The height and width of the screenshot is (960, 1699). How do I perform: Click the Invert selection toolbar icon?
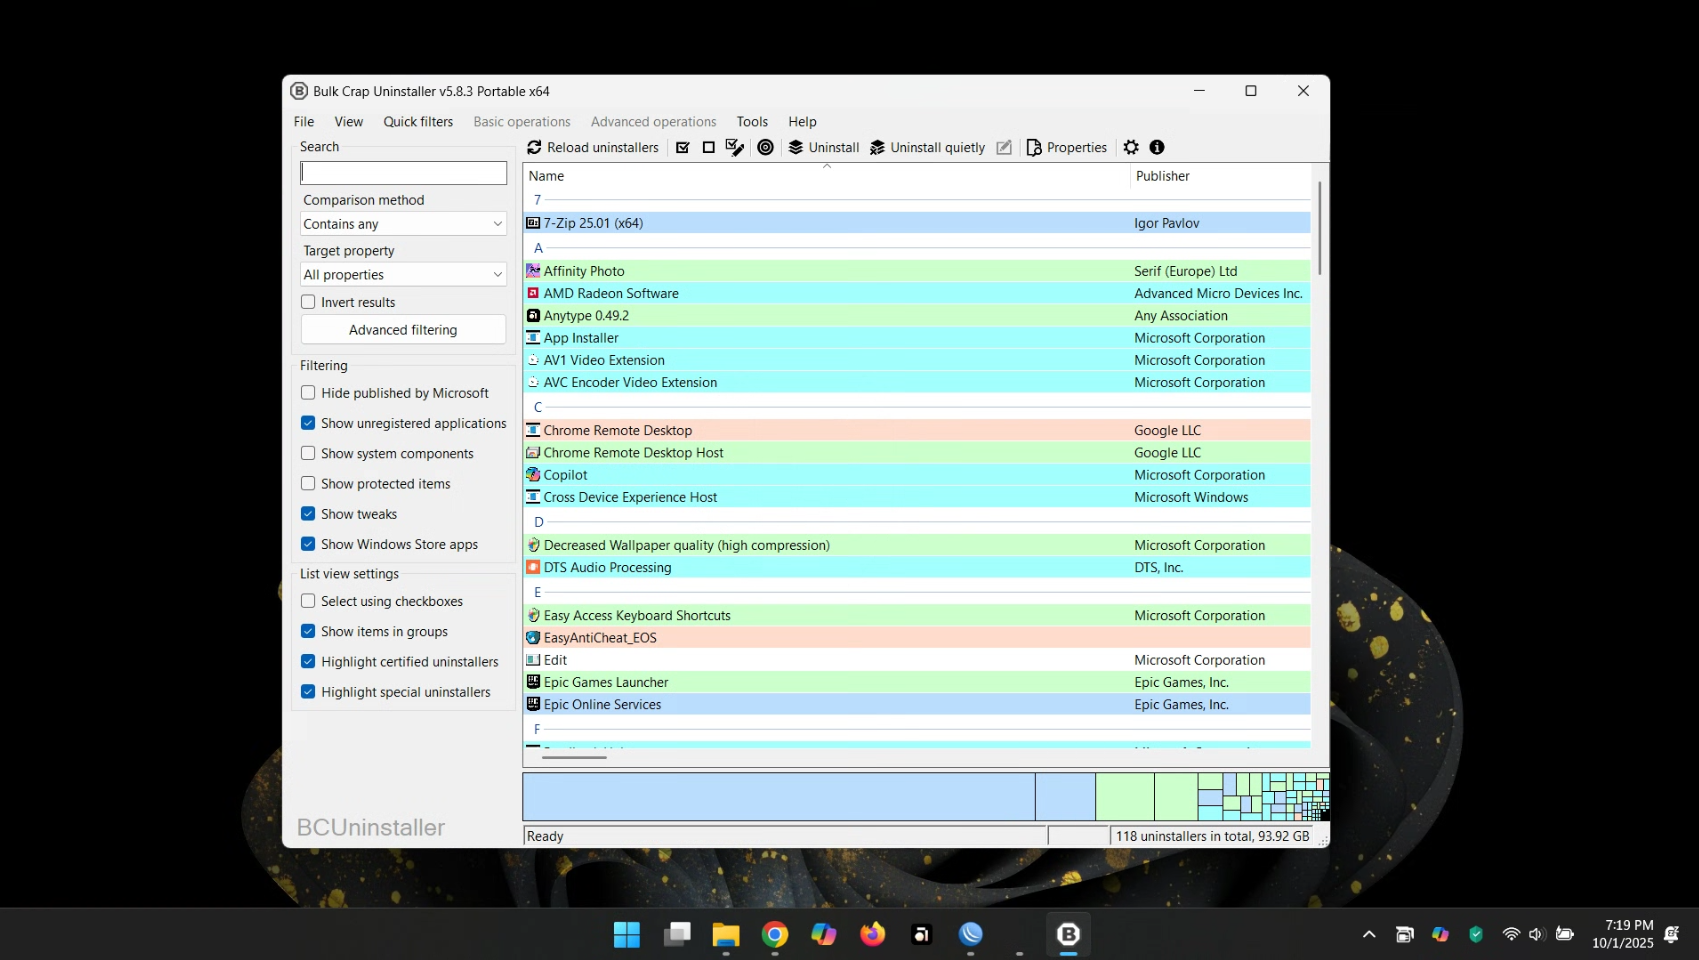[x=735, y=148]
